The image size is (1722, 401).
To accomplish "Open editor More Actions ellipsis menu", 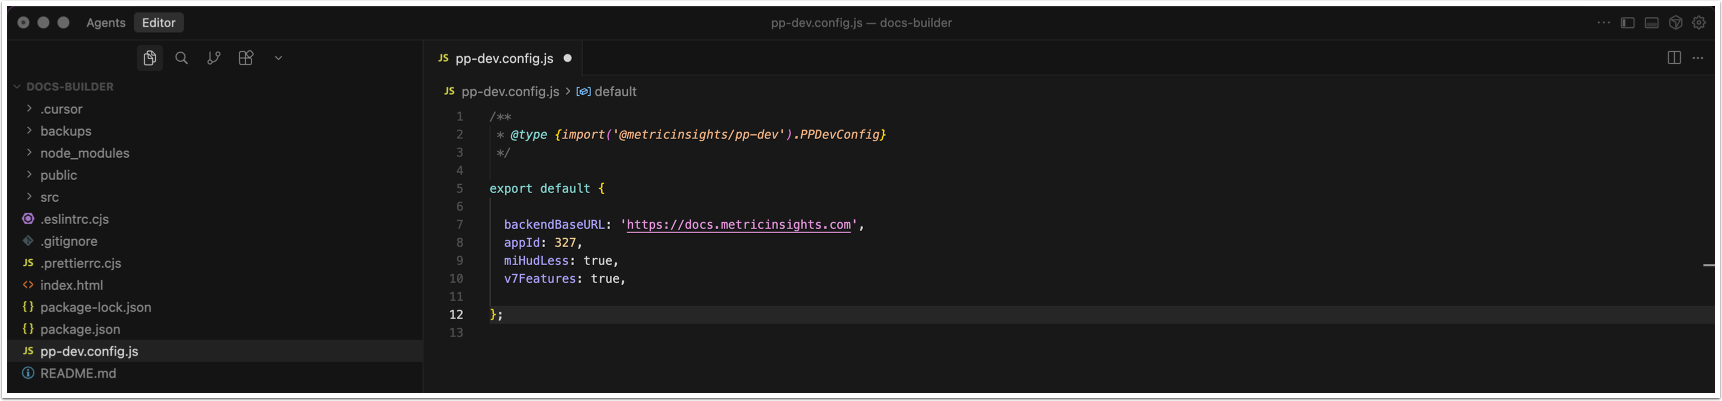I will coord(1698,58).
